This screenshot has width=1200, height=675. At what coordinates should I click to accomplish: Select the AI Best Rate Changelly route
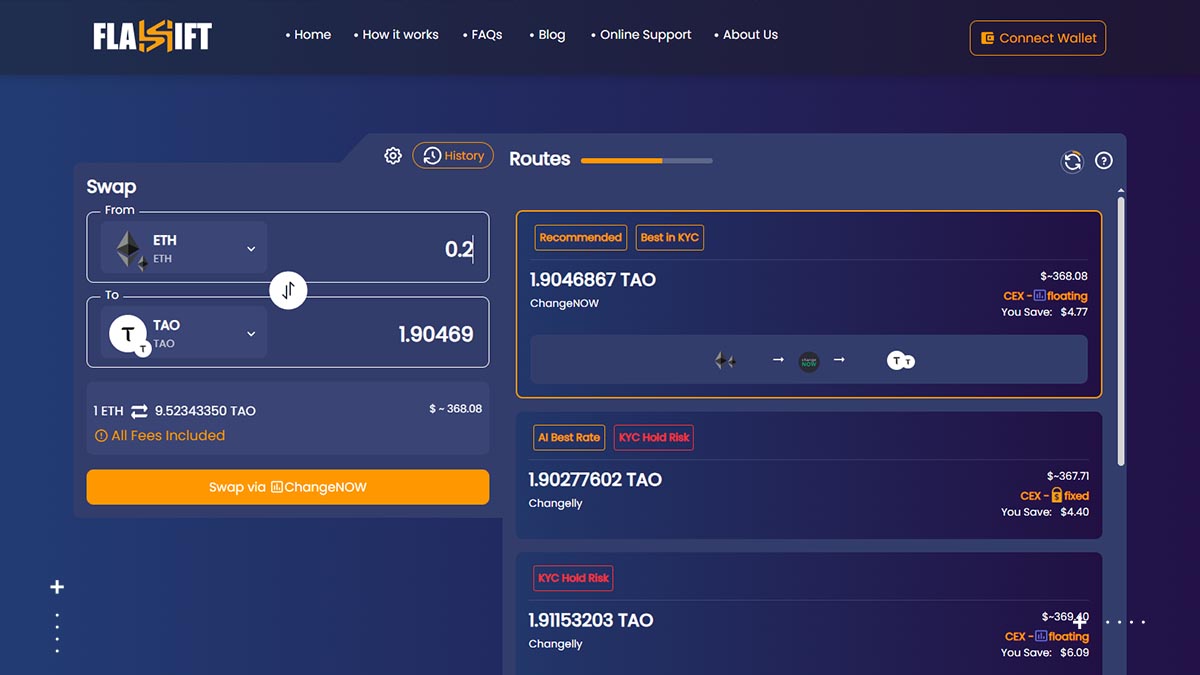pyautogui.click(x=809, y=476)
